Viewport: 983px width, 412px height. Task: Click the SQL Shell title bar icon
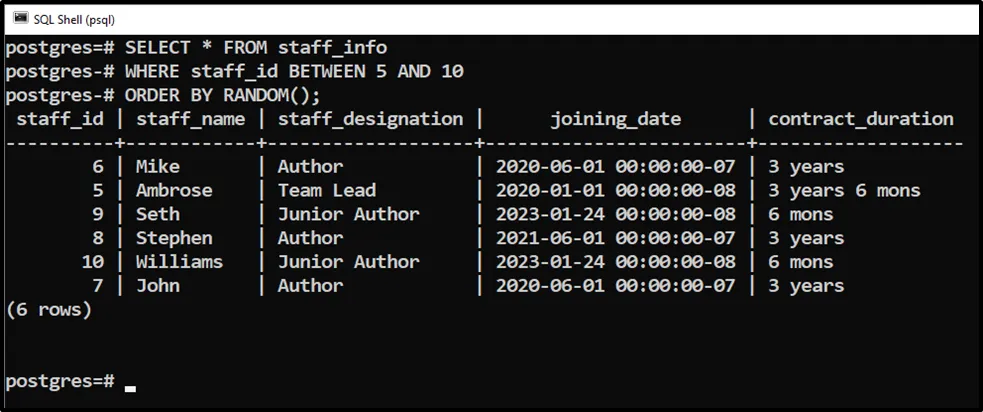coord(20,17)
